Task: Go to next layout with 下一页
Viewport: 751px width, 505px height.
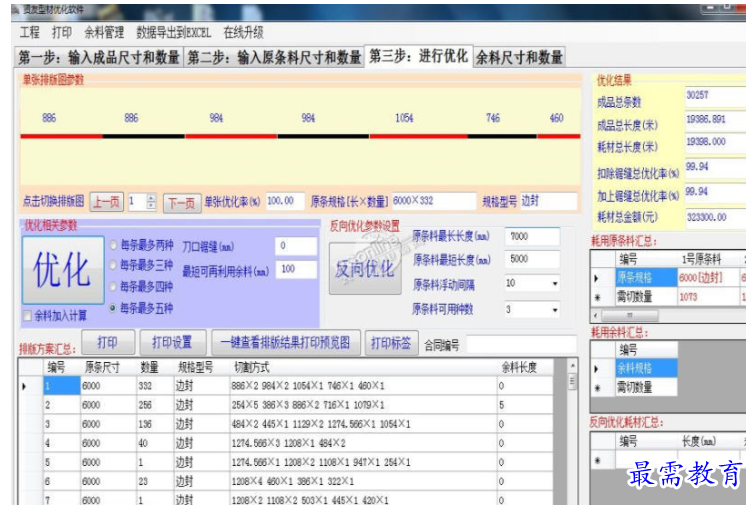Action: tap(181, 203)
